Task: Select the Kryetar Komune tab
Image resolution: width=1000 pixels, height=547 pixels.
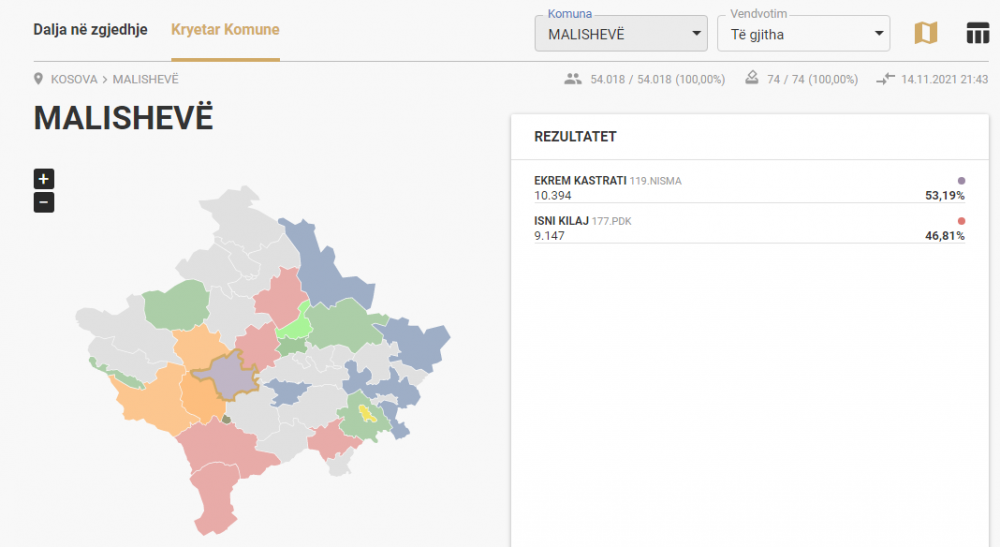Action: [x=225, y=30]
